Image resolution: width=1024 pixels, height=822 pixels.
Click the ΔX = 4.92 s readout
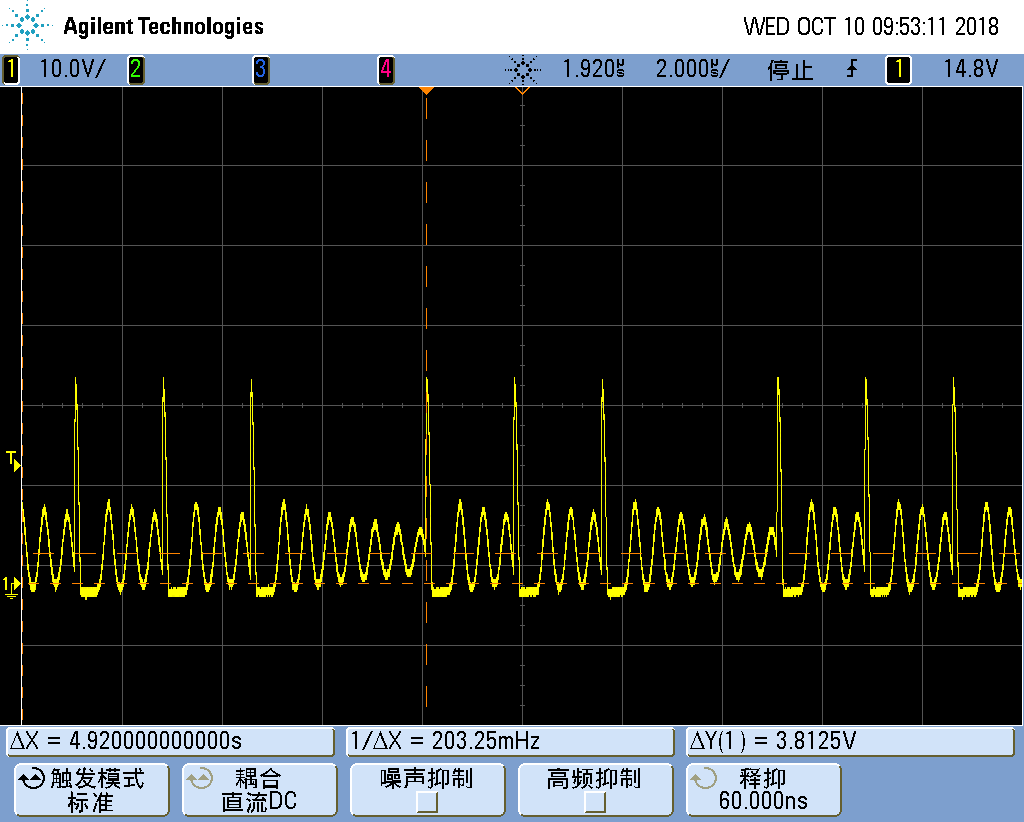pyautogui.click(x=170, y=741)
